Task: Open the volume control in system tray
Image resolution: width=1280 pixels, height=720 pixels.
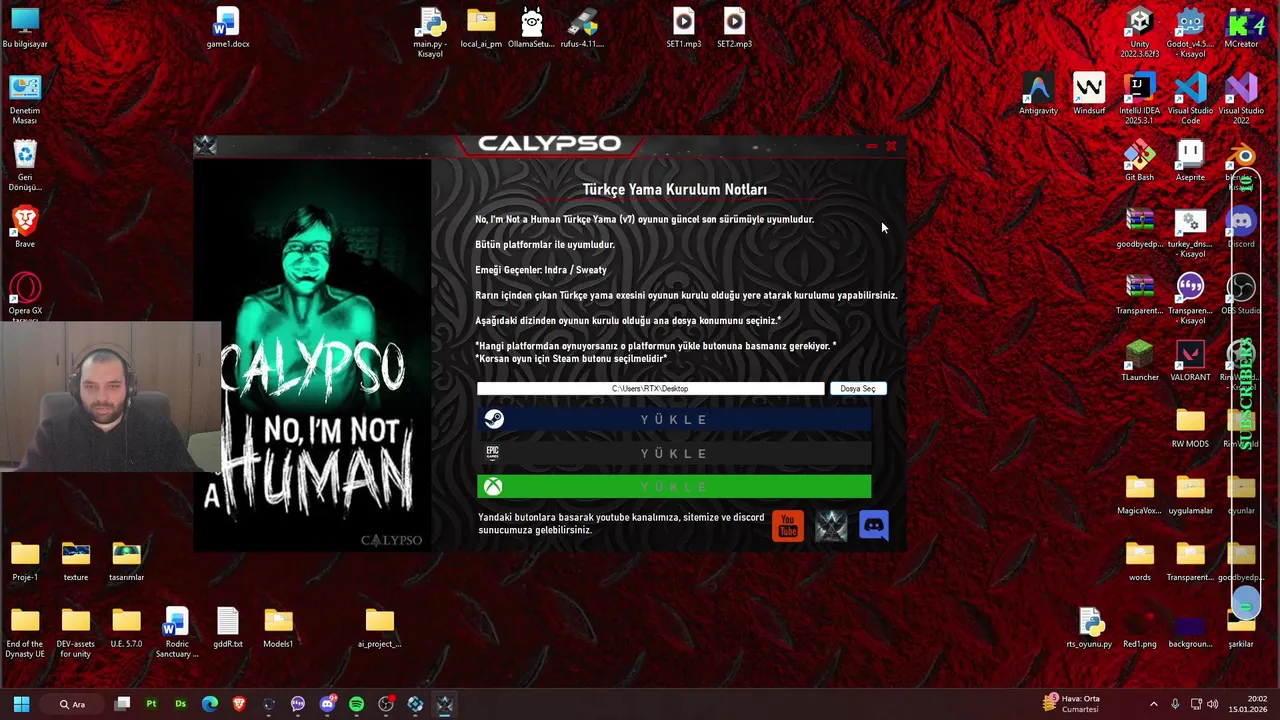Action: coord(1211,704)
